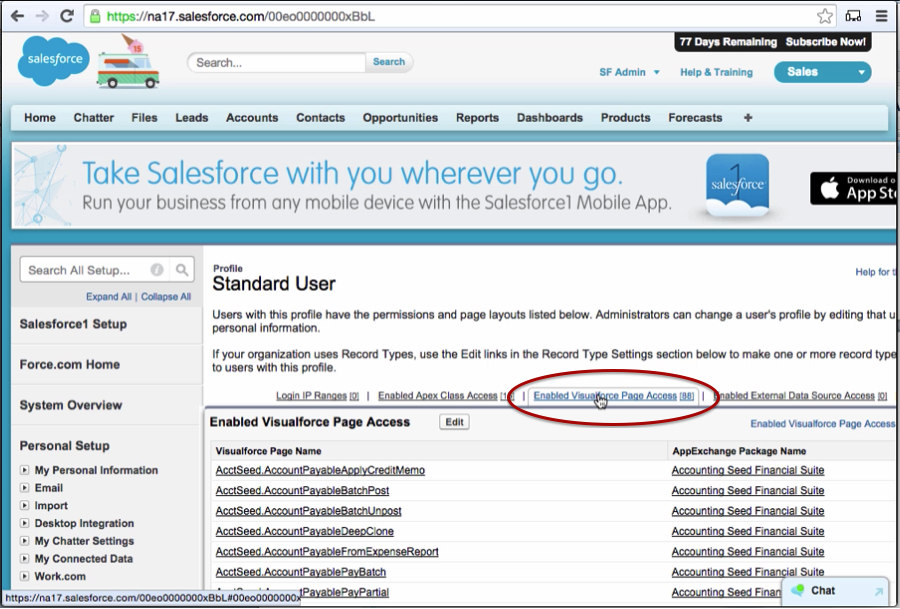Open the SF Admin user dropdown
The height and width of the screenshot is (609, 900).
point(630,72)
